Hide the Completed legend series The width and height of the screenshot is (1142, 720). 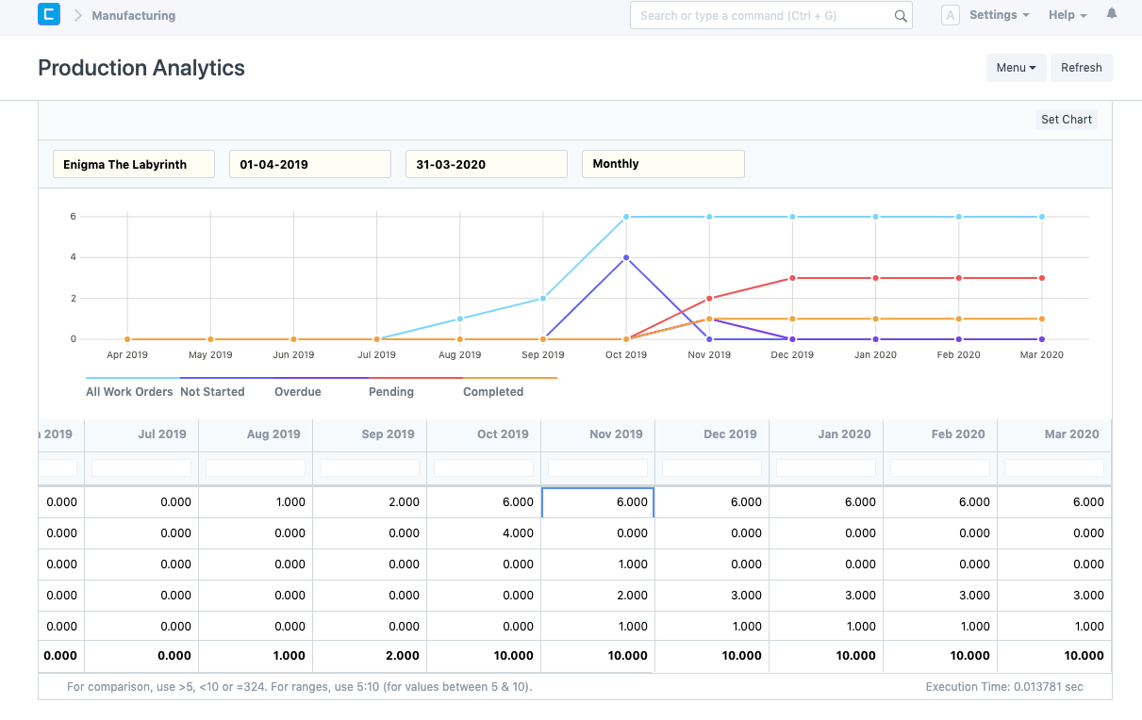(493, 392)
